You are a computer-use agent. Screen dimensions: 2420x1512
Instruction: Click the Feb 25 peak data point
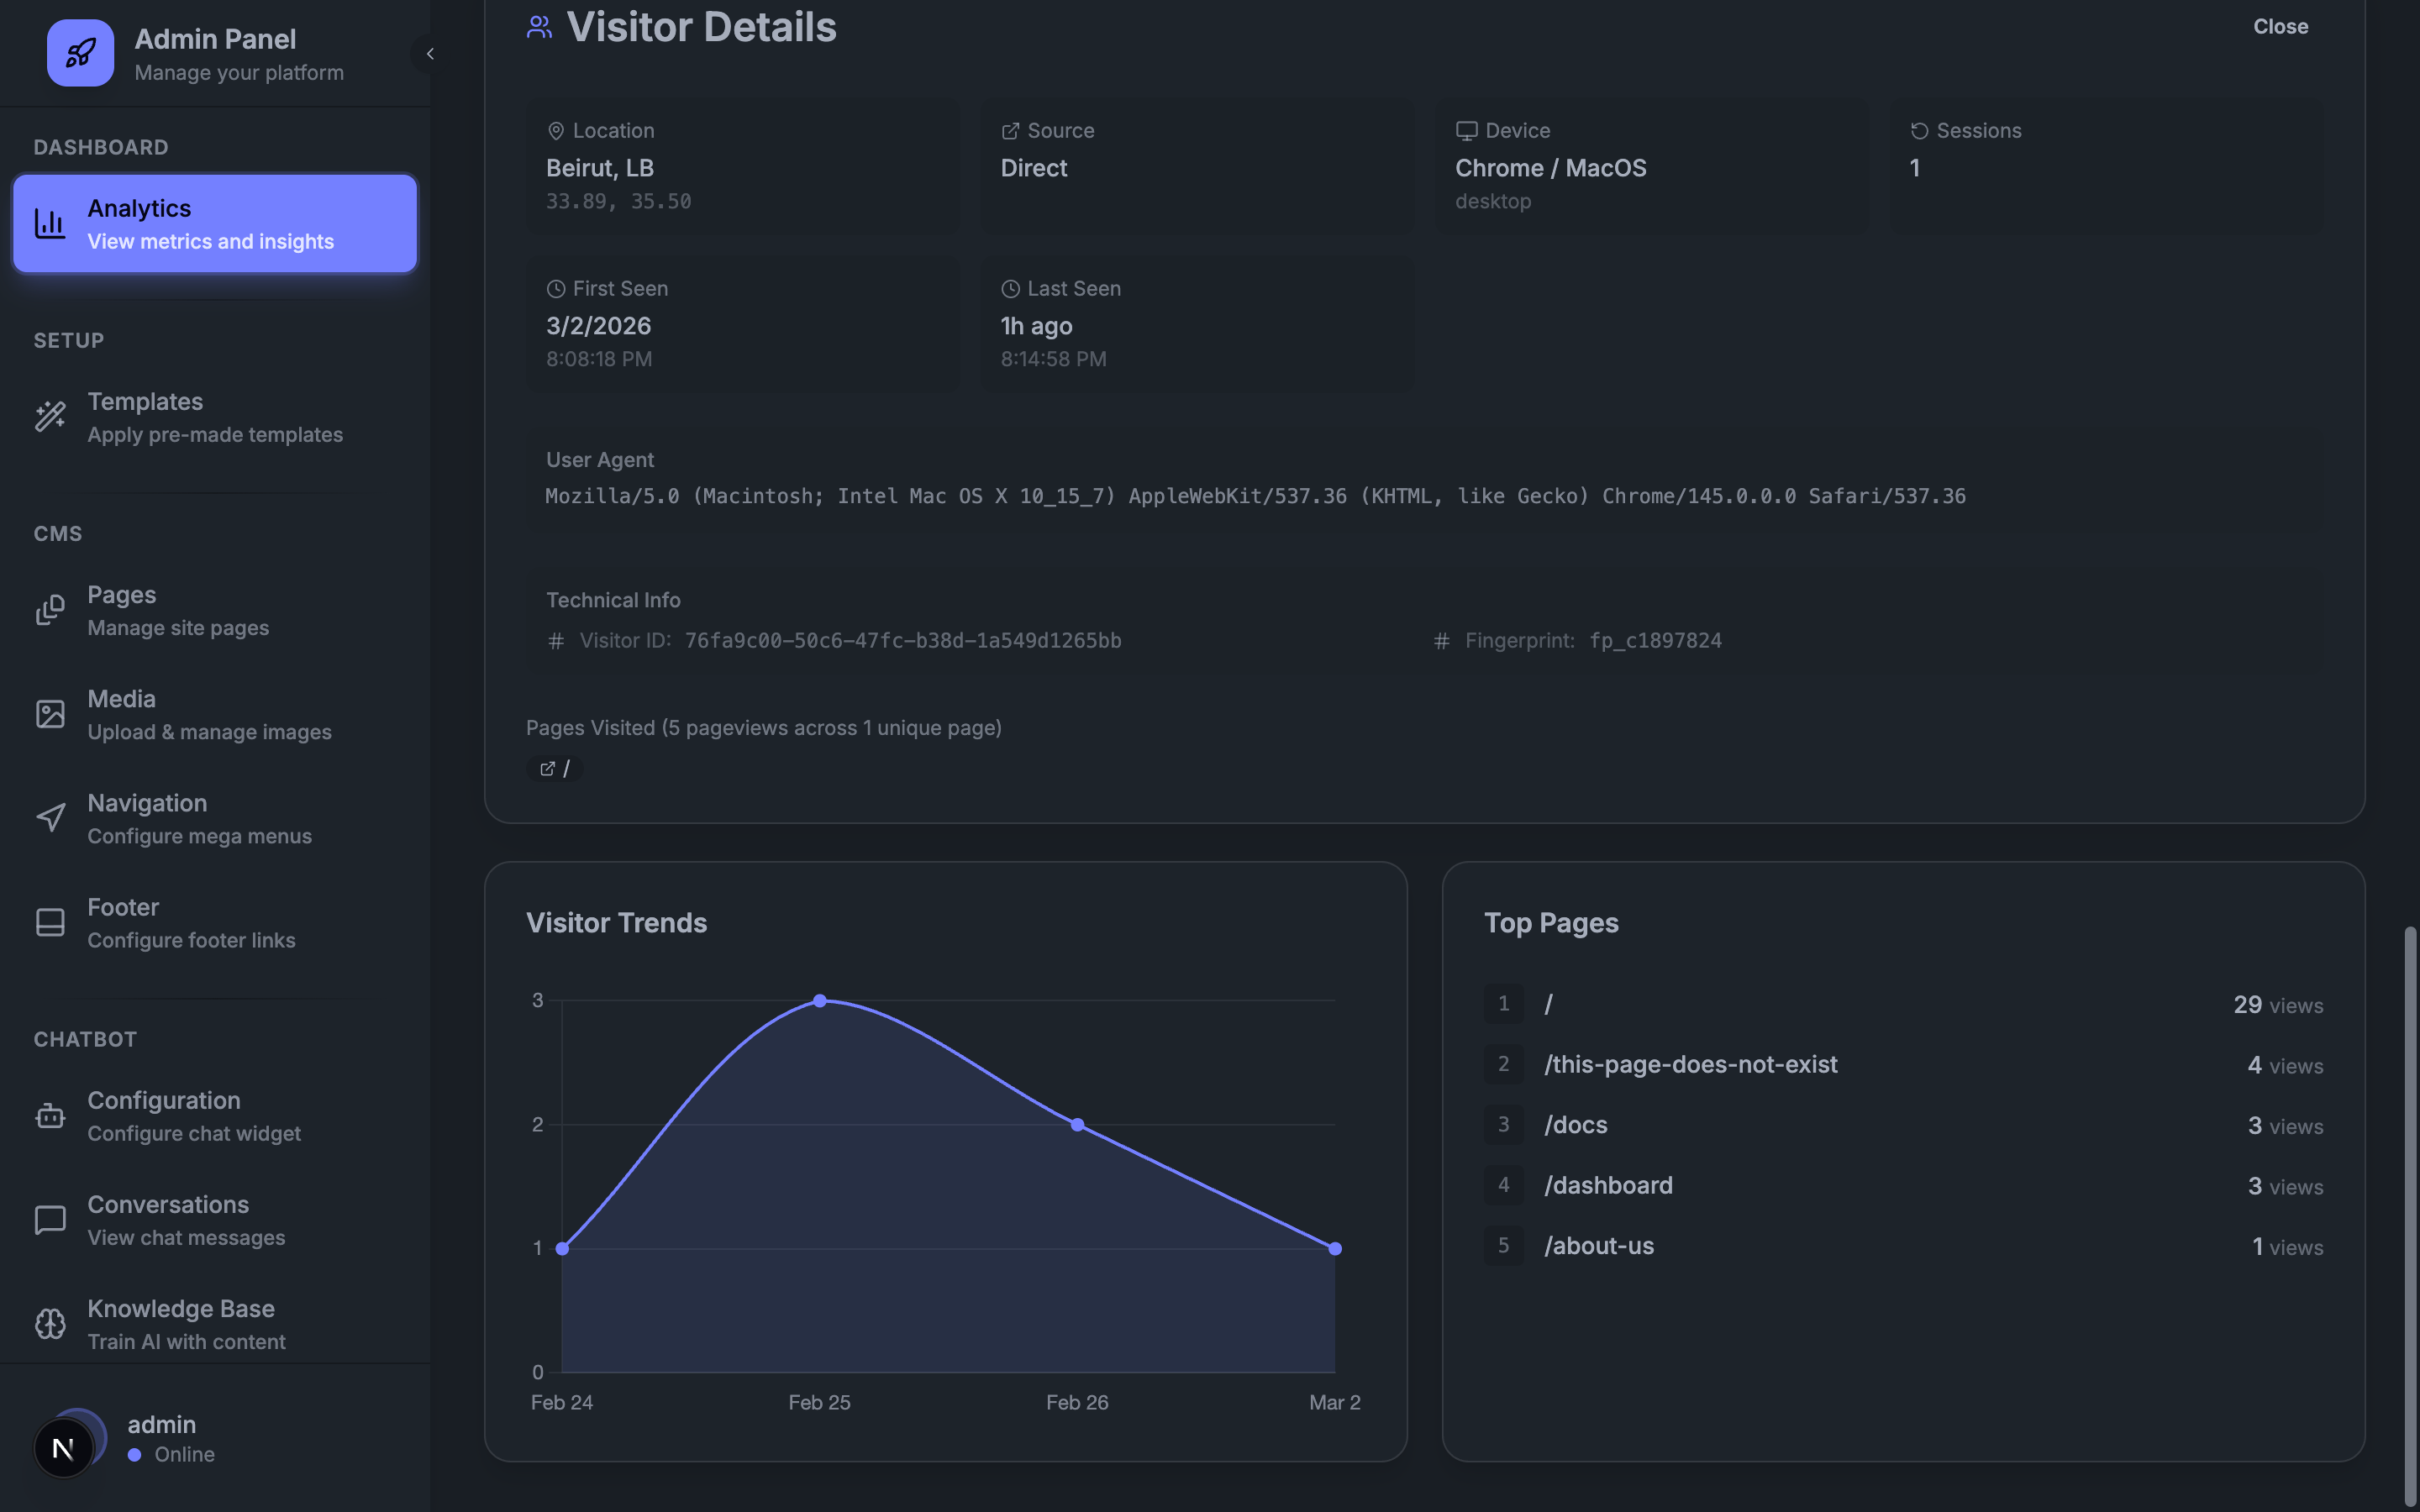[820, 1001]
